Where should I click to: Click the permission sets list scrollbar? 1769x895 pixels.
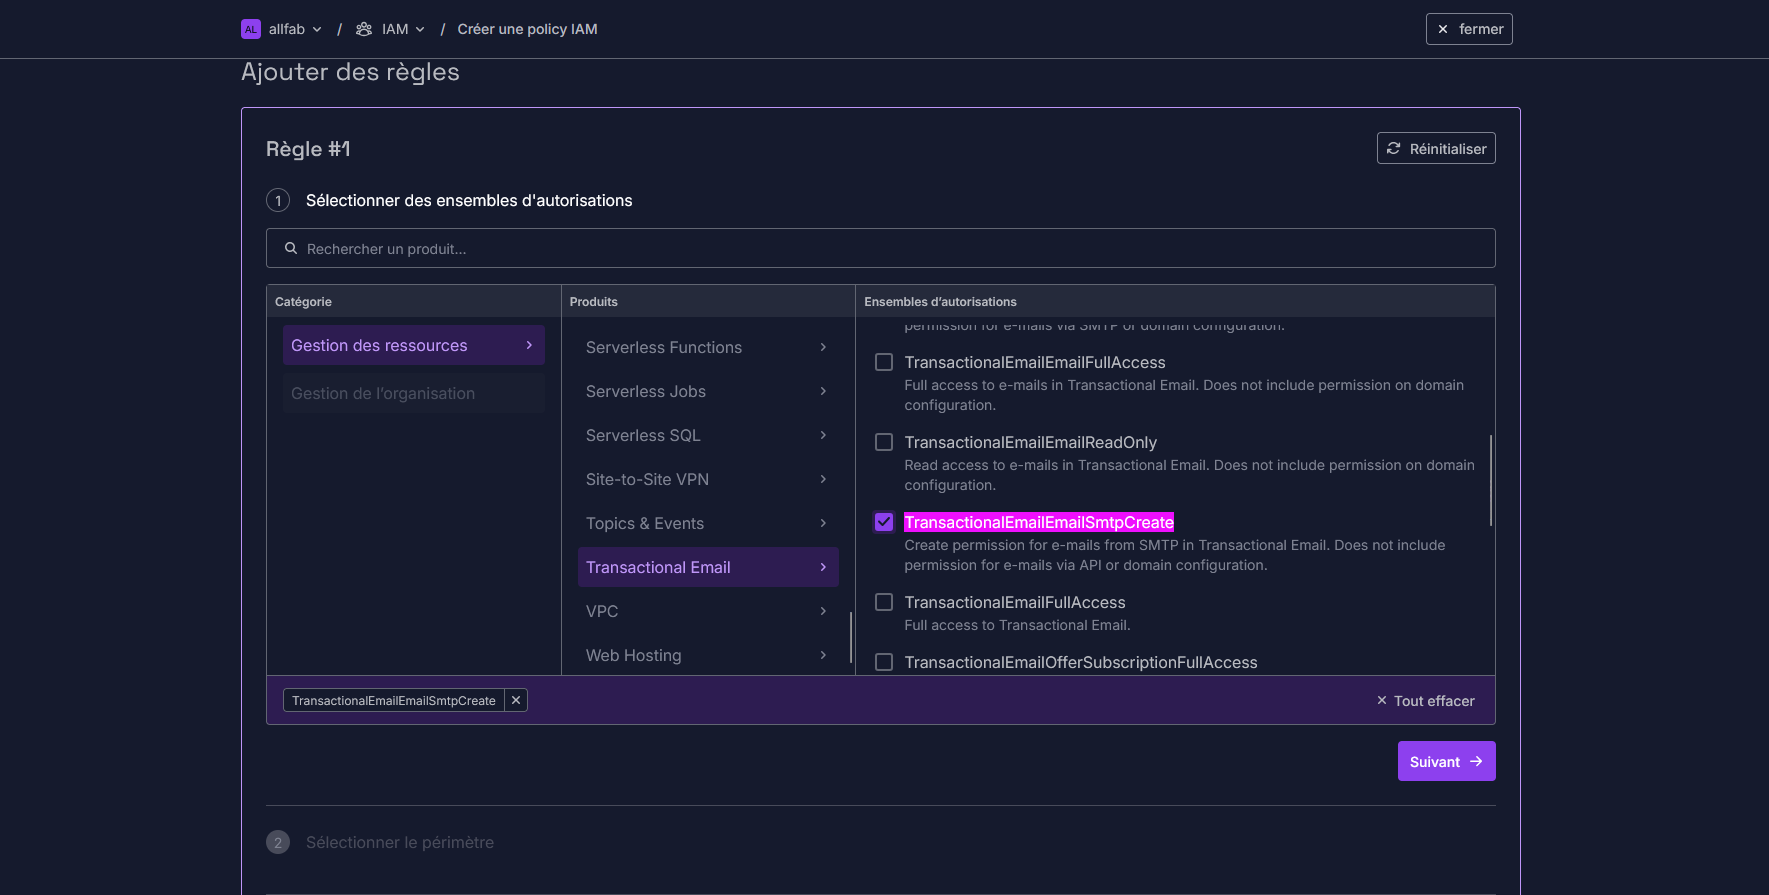tap(1491, 480)
